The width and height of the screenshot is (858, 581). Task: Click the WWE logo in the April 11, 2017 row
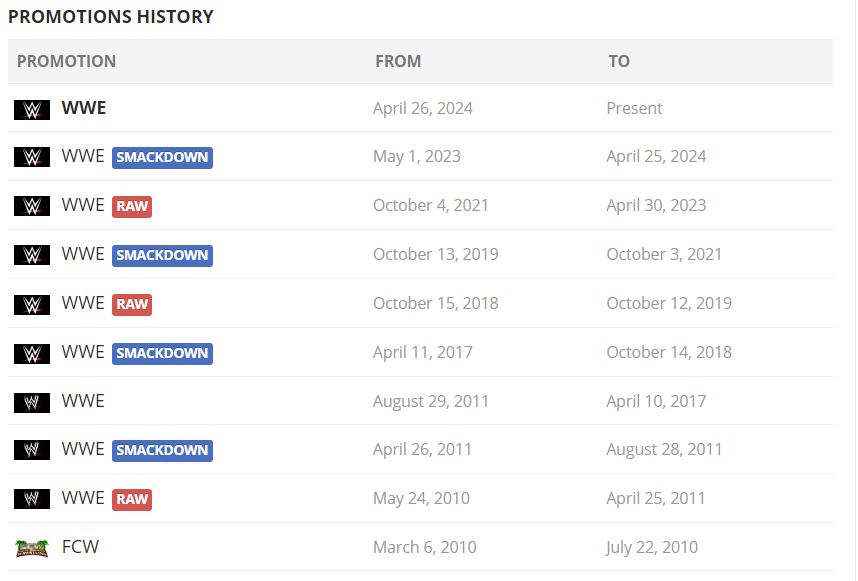pos(32,353)
